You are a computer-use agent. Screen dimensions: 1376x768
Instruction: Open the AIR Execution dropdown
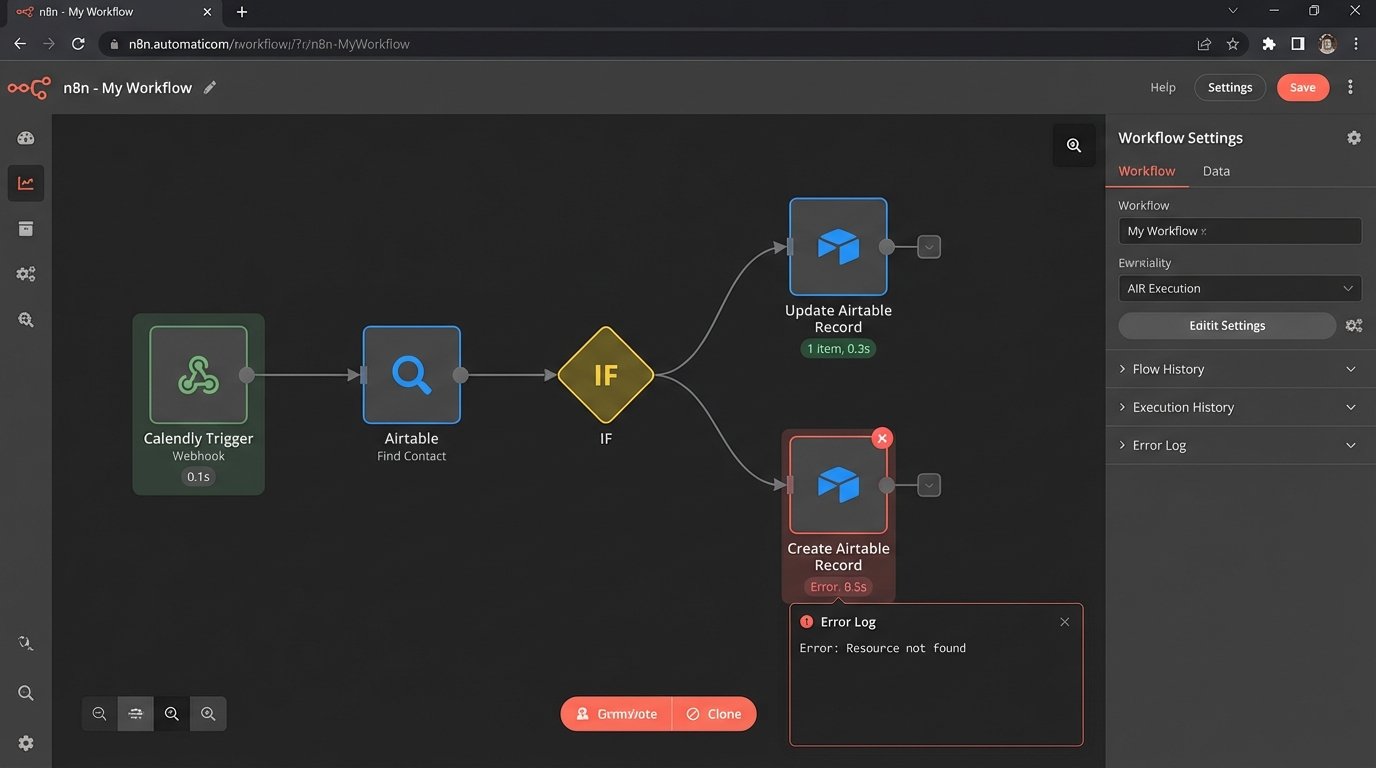[1239, 288]
